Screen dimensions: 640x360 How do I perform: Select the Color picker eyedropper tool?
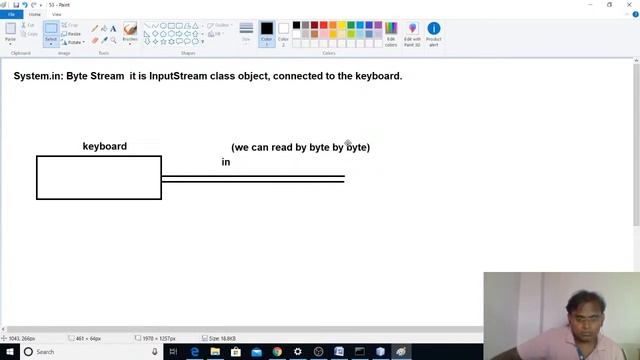104,40
